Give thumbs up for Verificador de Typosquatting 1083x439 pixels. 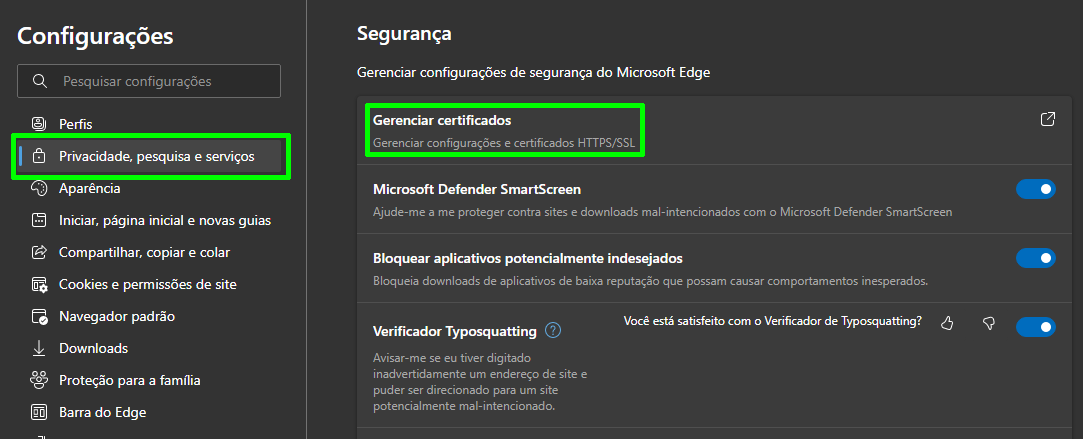coord(947,323)
